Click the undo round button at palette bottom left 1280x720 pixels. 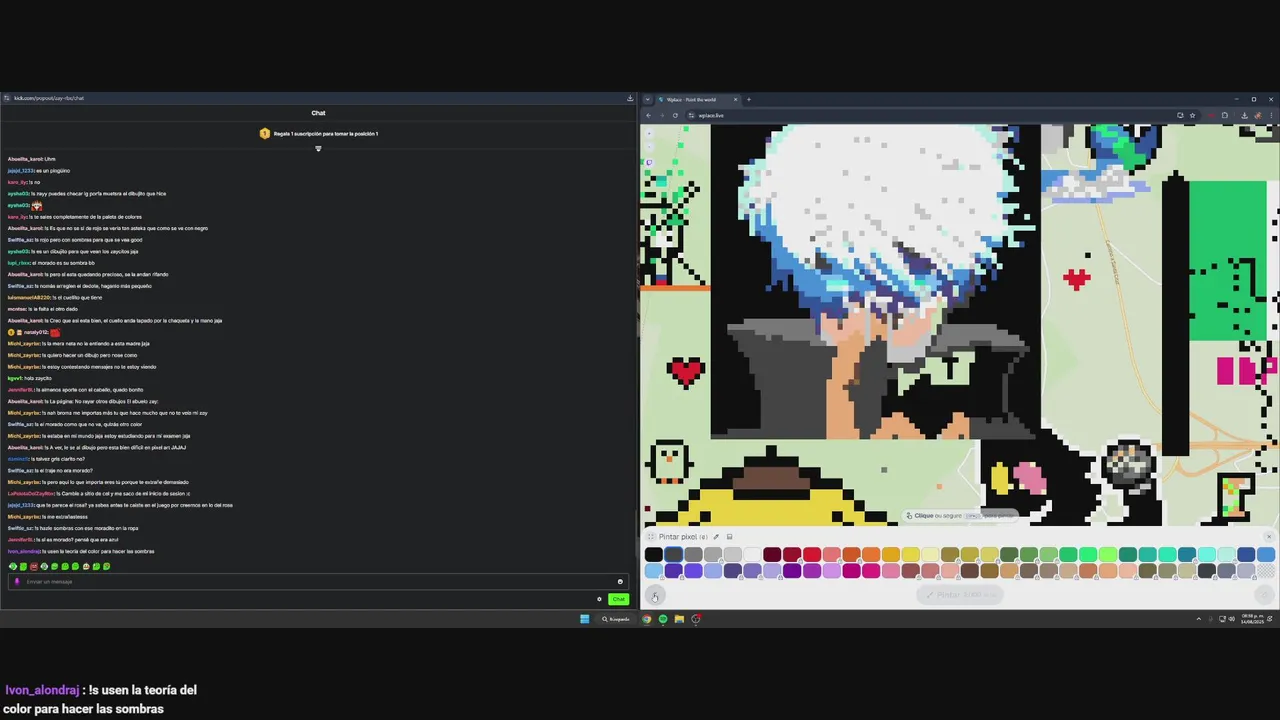pos(655,596)
